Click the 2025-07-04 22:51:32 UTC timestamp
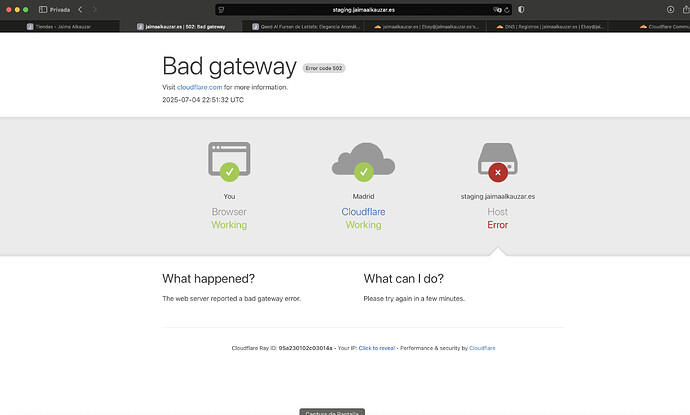Image resolution: width=690 pixels, height=415 pixels. [203, 100]
